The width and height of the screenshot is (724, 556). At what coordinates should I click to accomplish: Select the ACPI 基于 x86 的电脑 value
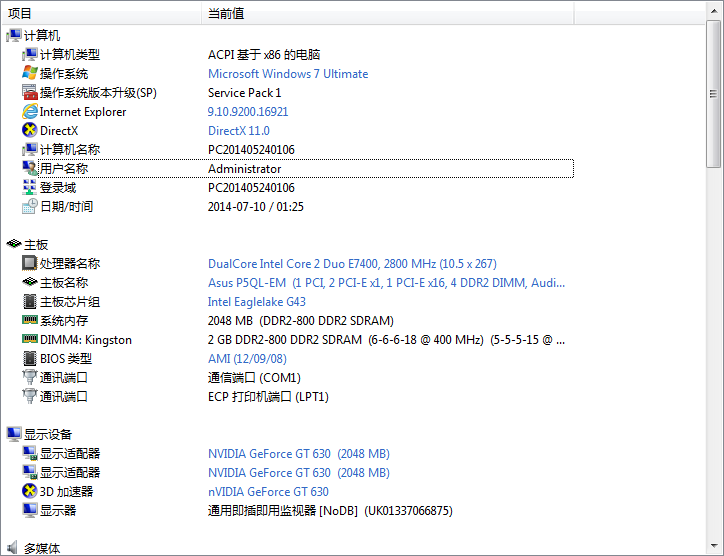click(x=264, y=54)
